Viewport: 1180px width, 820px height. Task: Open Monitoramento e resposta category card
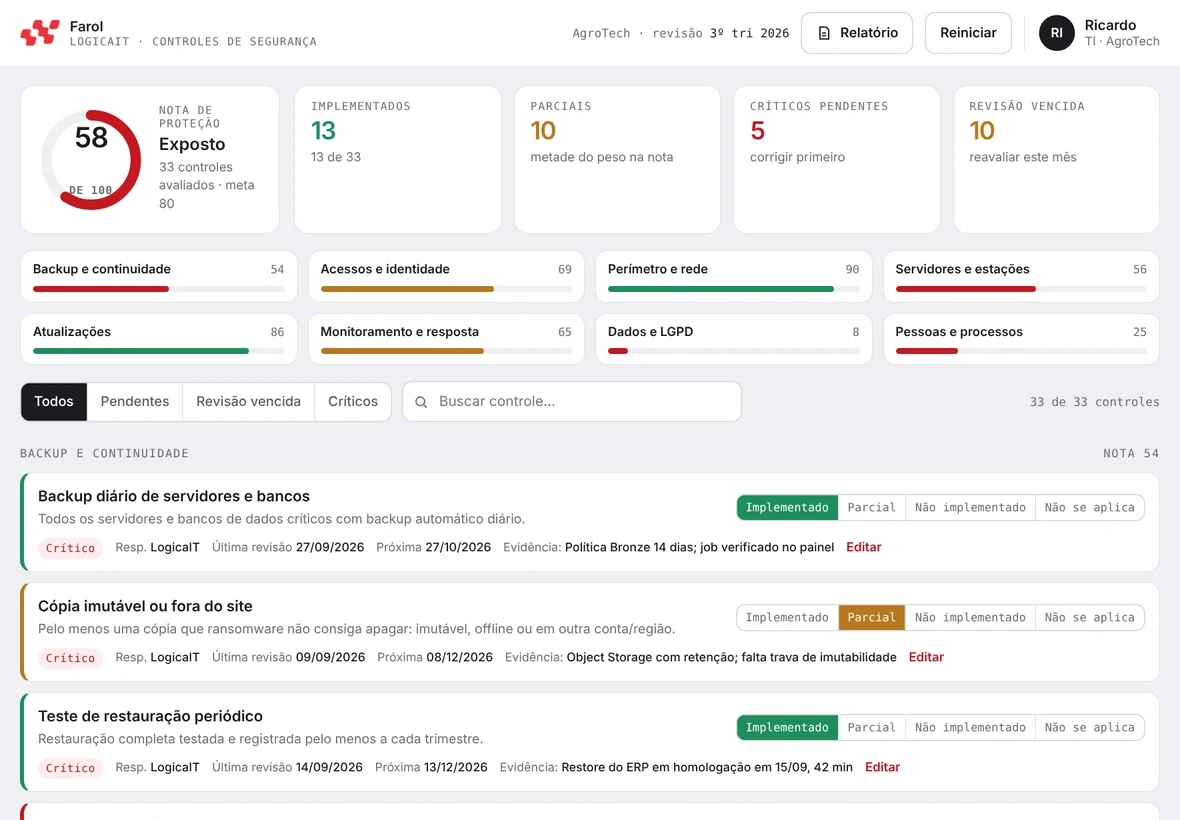446,339
